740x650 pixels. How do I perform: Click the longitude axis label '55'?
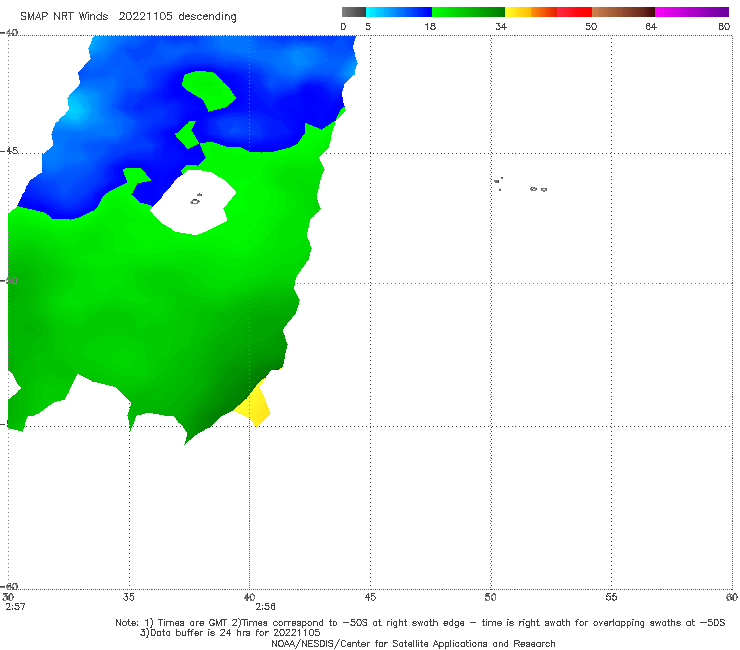[x=611, y=597]
